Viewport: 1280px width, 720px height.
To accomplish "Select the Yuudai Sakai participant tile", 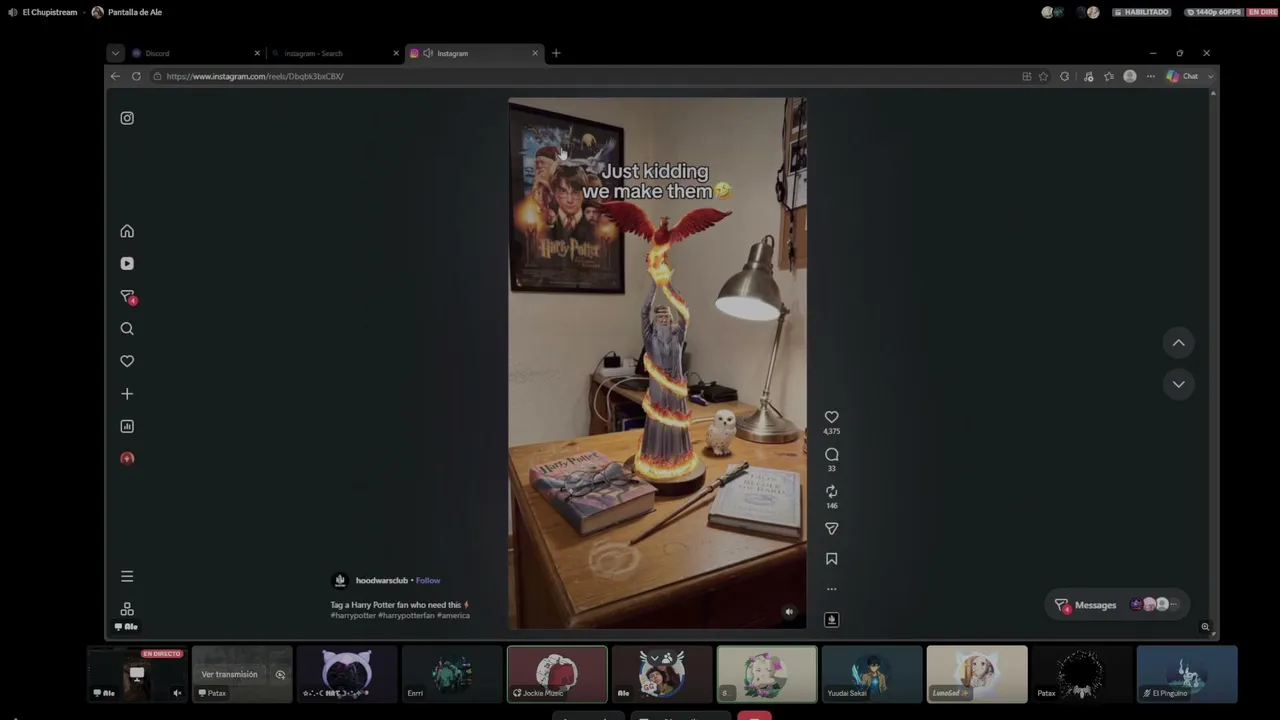I will pyautogui.click(x=872, y=674).
